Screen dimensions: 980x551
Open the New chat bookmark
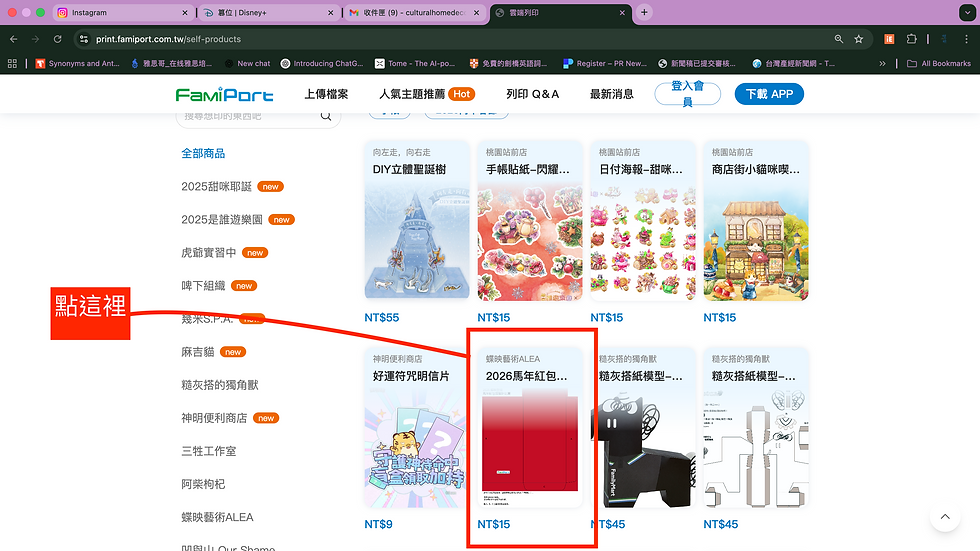click(x=248, y=63)
